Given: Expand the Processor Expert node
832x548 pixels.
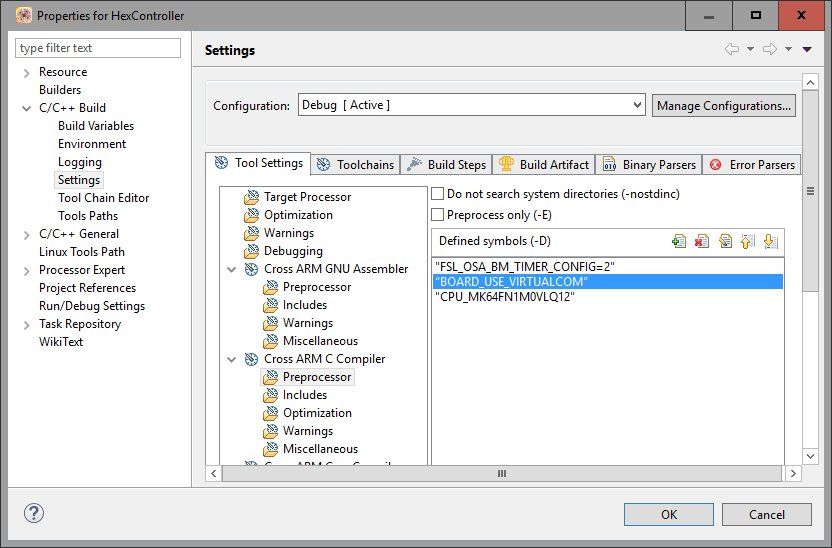Looking at the screenshot, I should click(x=27, y=271).
